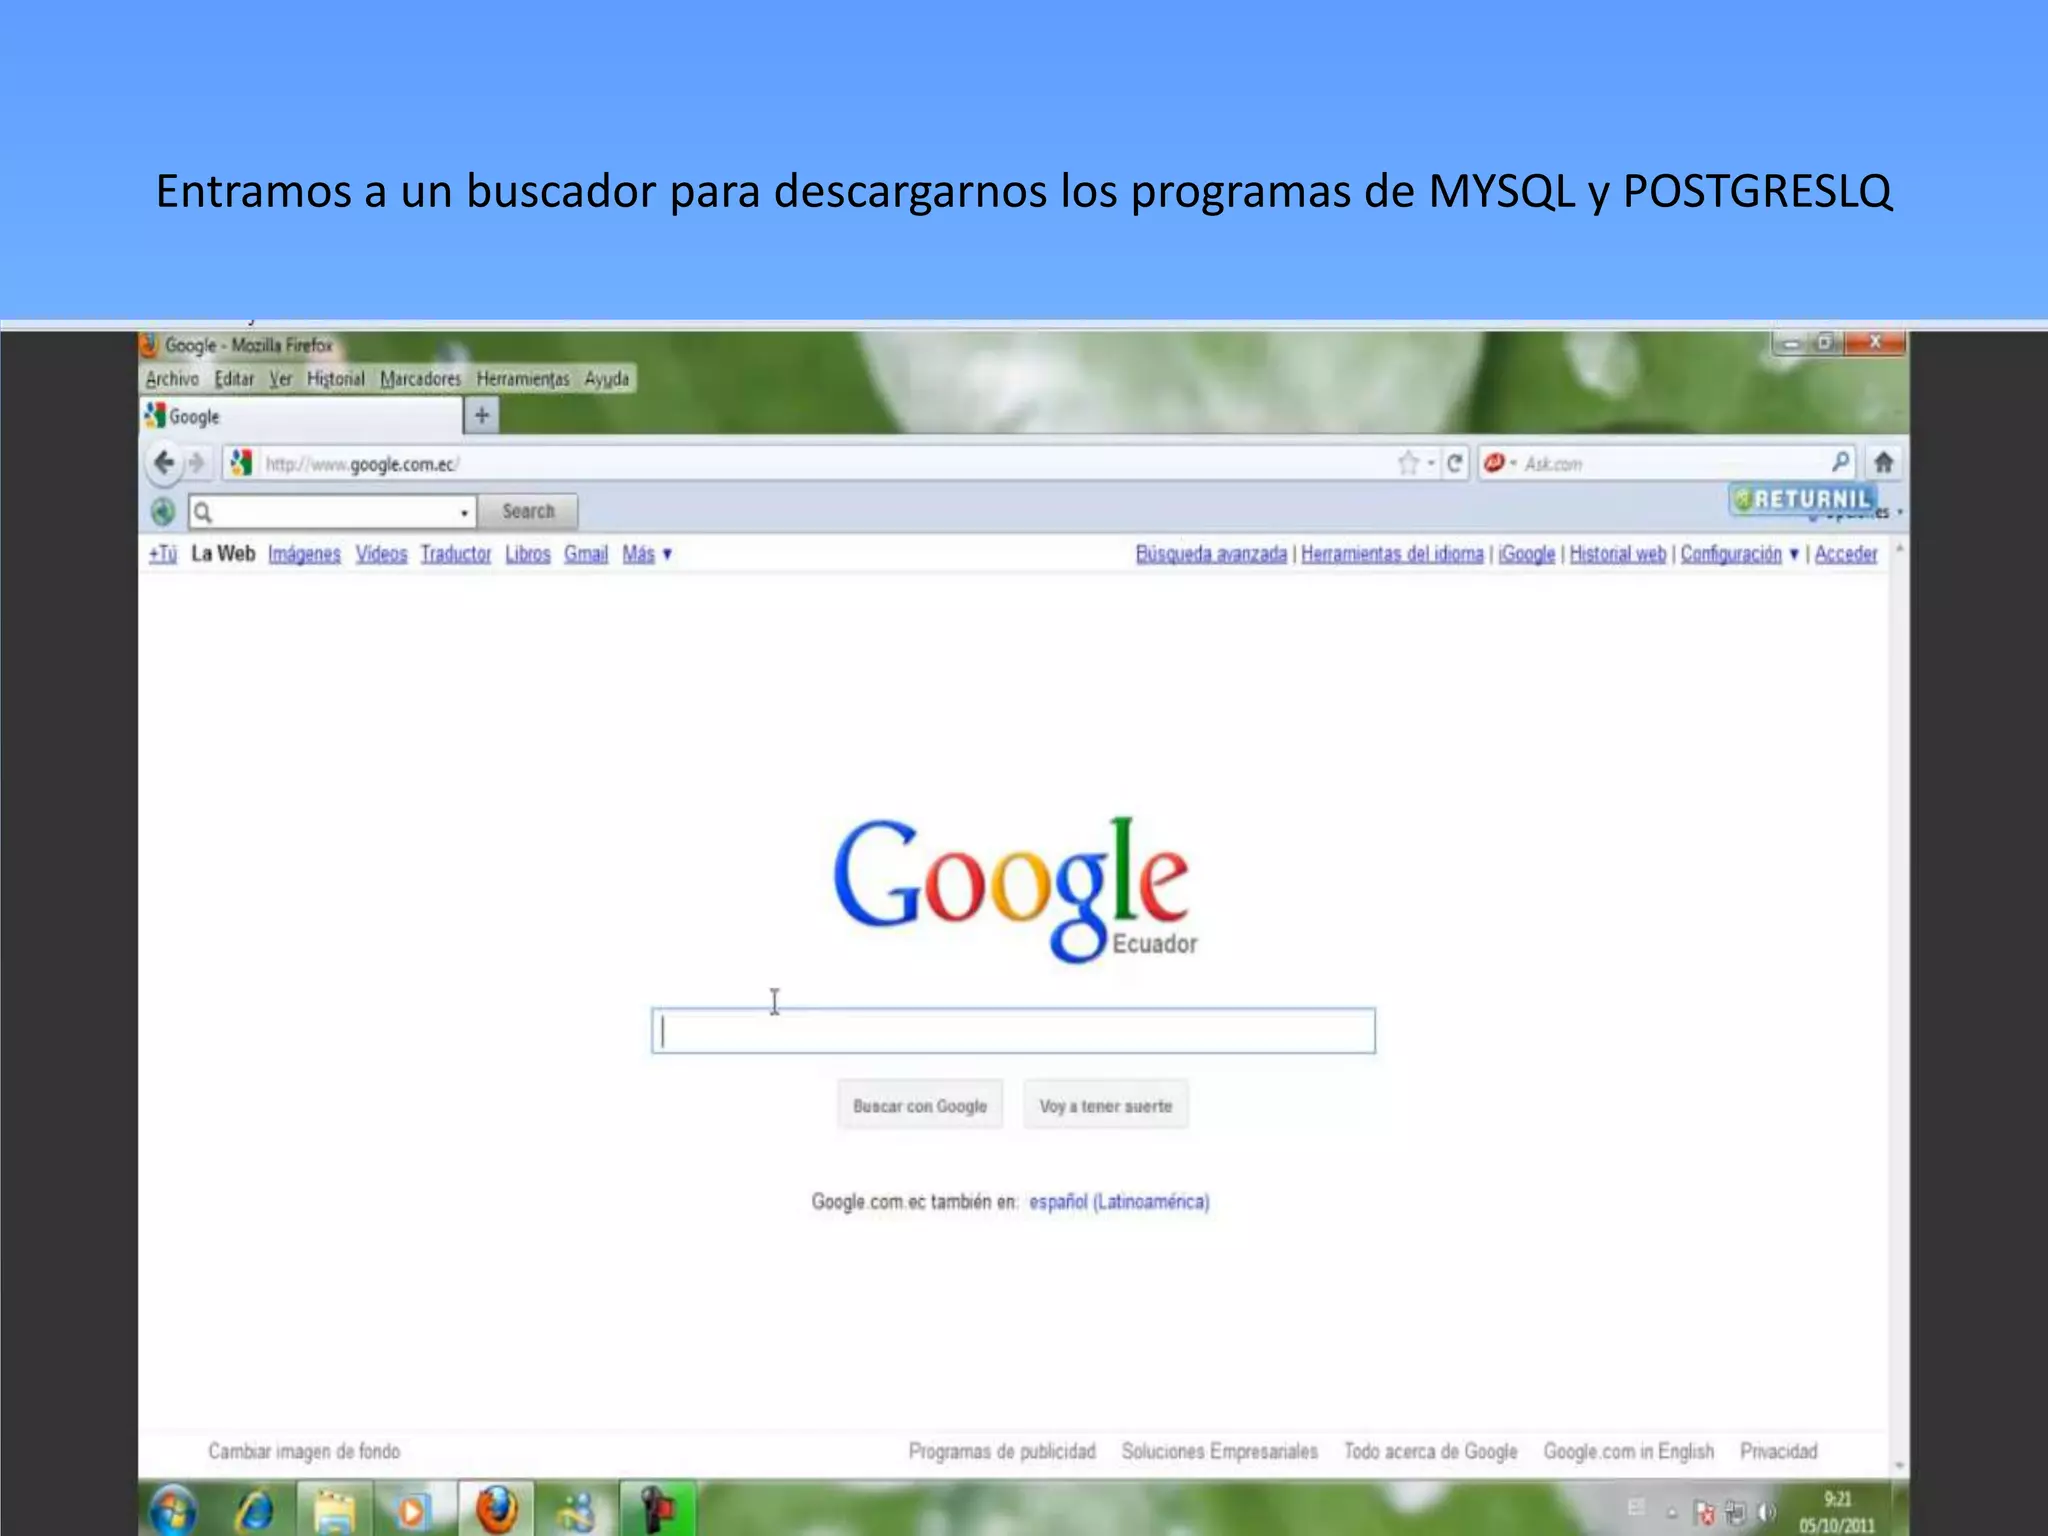Image resolution: width=2048 pixels, height=1536 pixels.
Task: Open toolbar search box dropdown arrow
Action: click(464, 513)
